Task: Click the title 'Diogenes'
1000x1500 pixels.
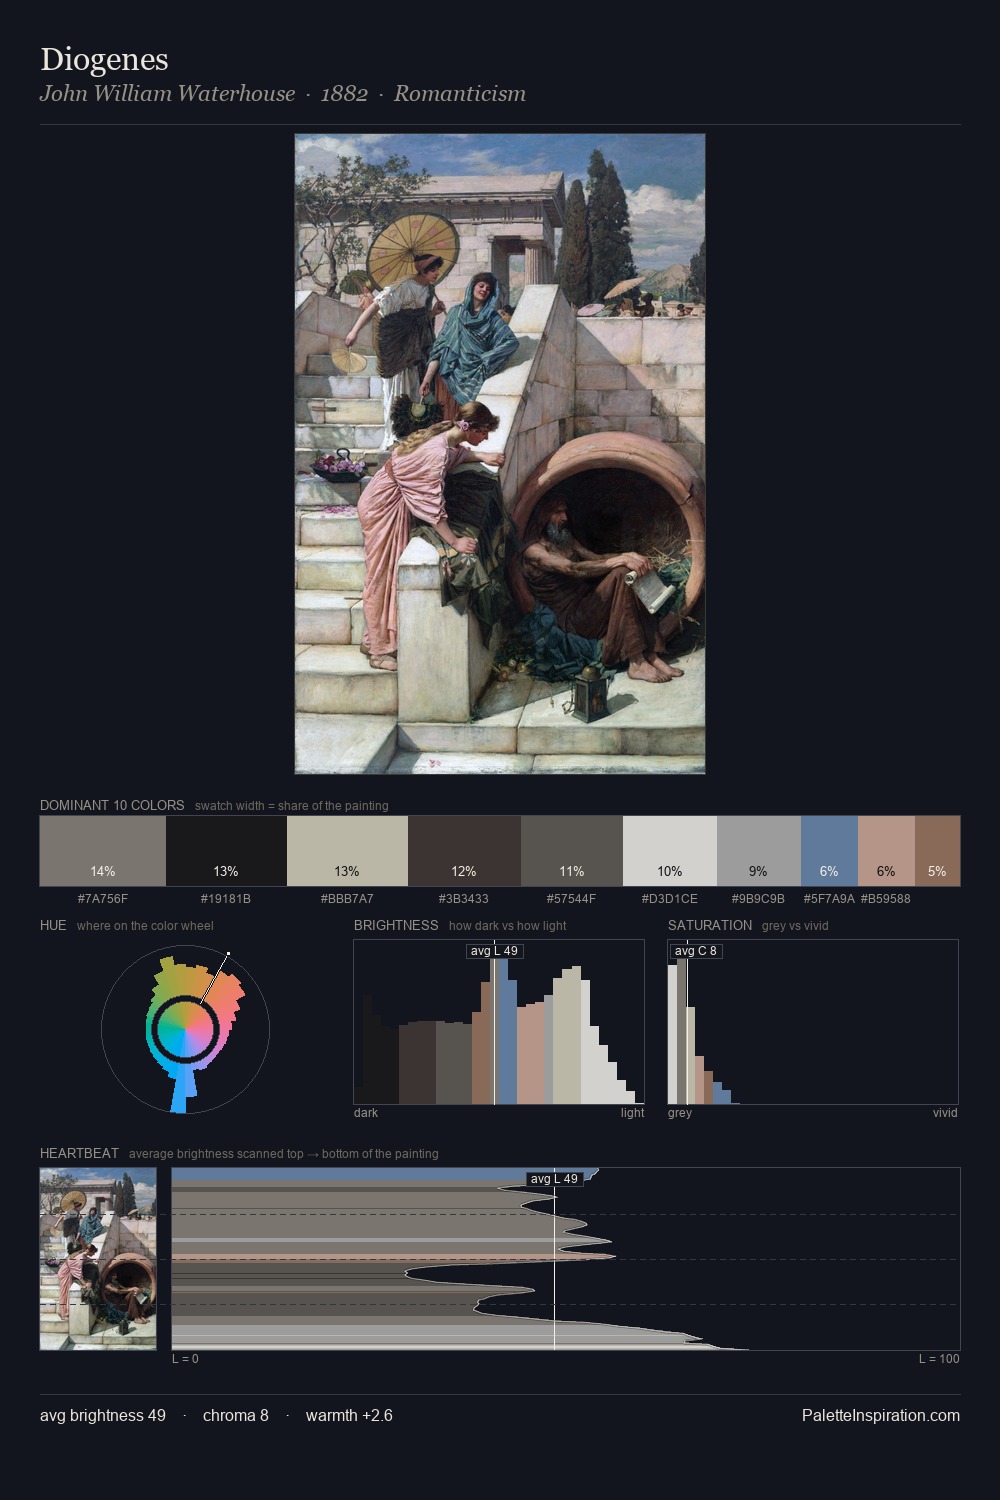Action: pyautogui.click(x=104, y=59)
